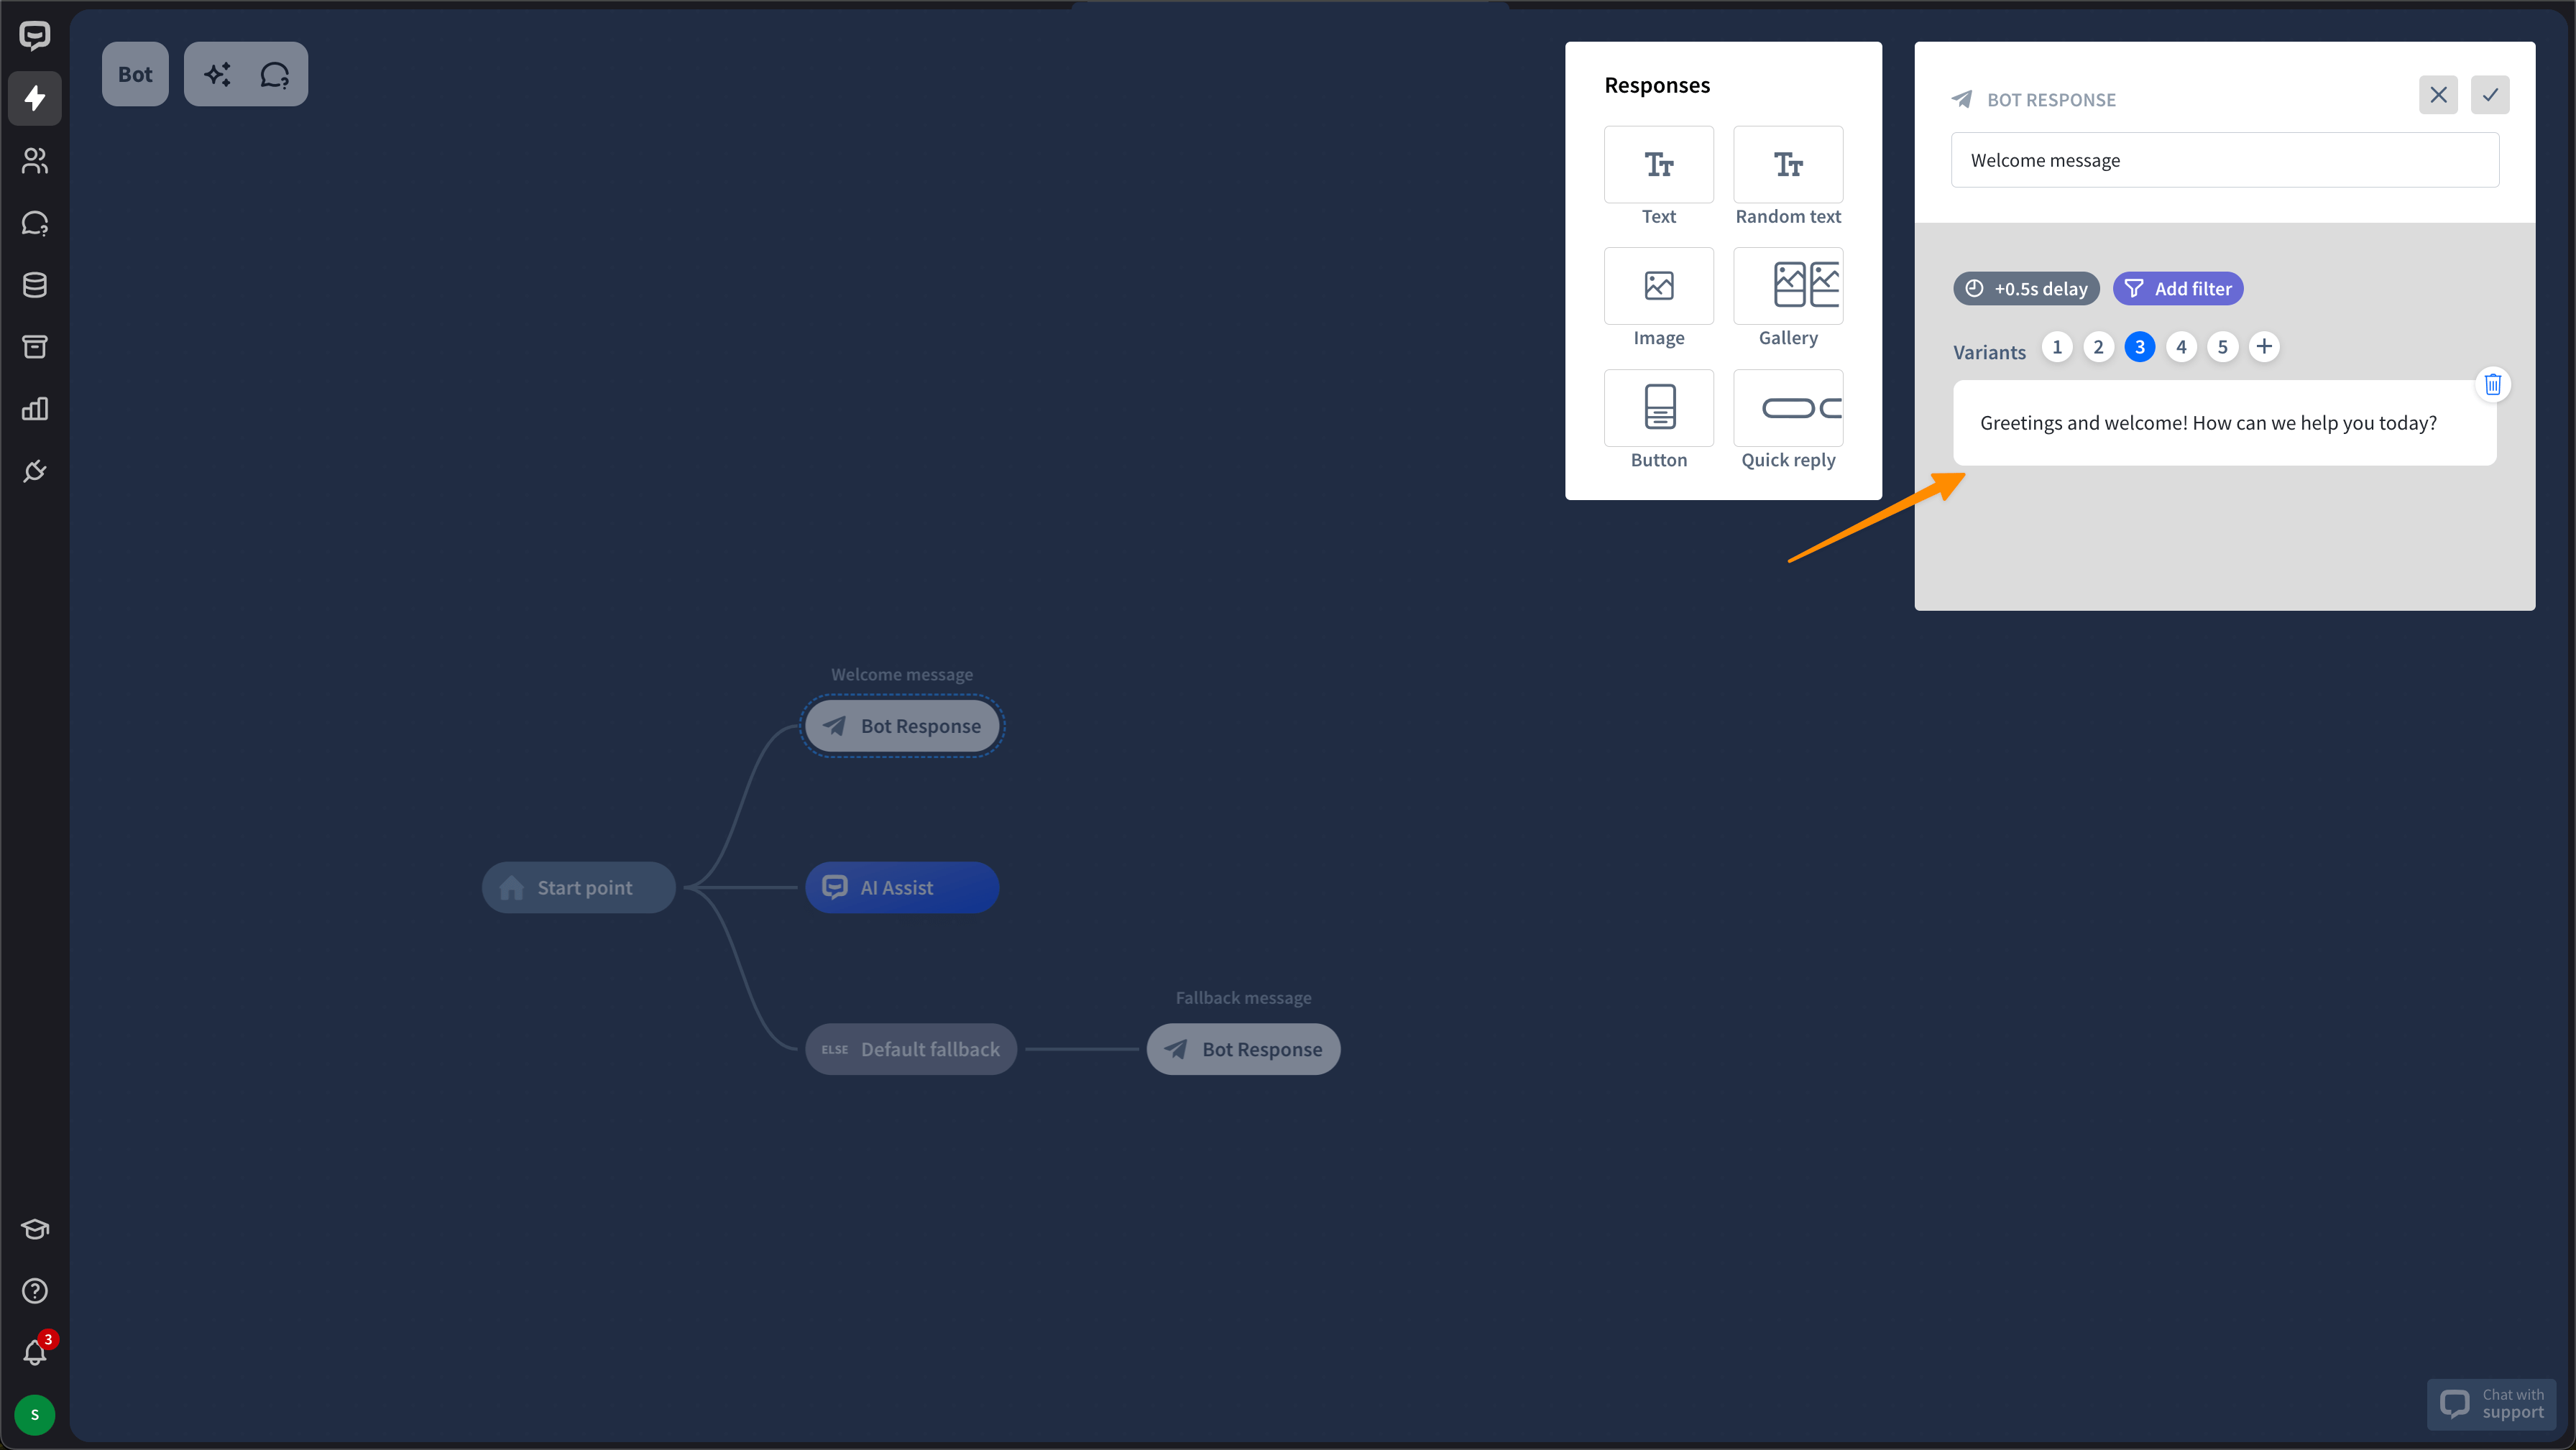The width and height of the screenshot is (2576, 1450).
Task: Open the integrations plug icon
Action: pyautogui.click(x=35, y=471)
